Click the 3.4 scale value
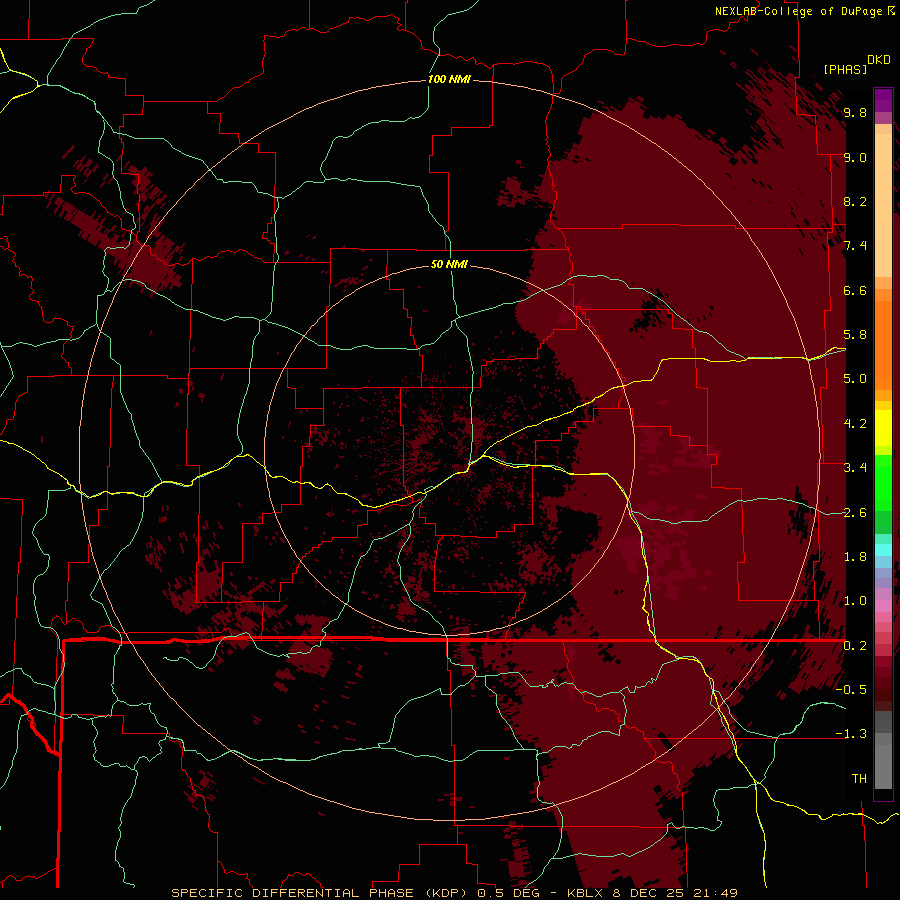This screenshot has width=900, height=900. pyautogui.click(x=855, y=468)
